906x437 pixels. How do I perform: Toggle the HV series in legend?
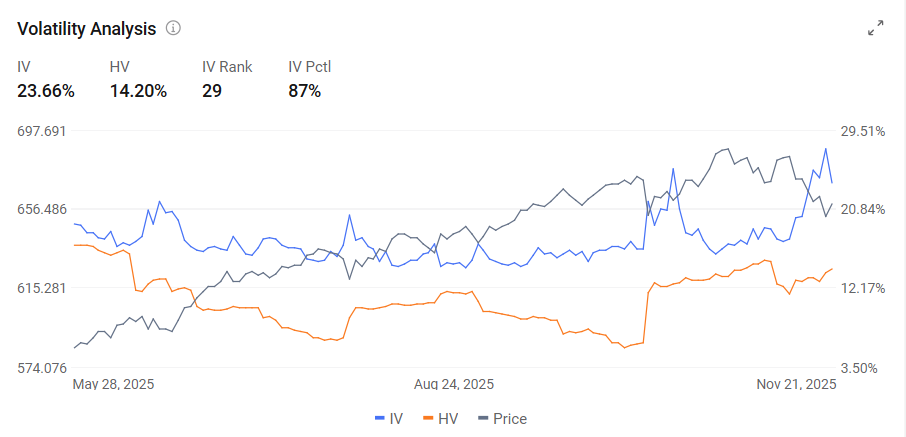(440, 419)
